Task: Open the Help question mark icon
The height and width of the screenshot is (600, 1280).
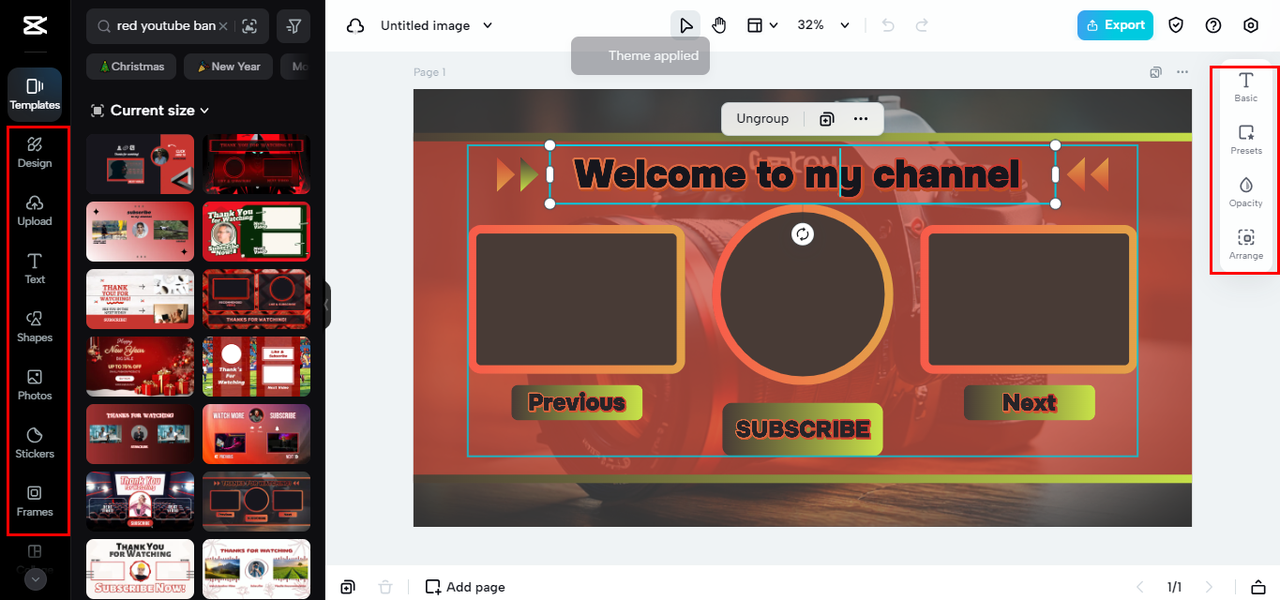Action: pos(1213,25)
